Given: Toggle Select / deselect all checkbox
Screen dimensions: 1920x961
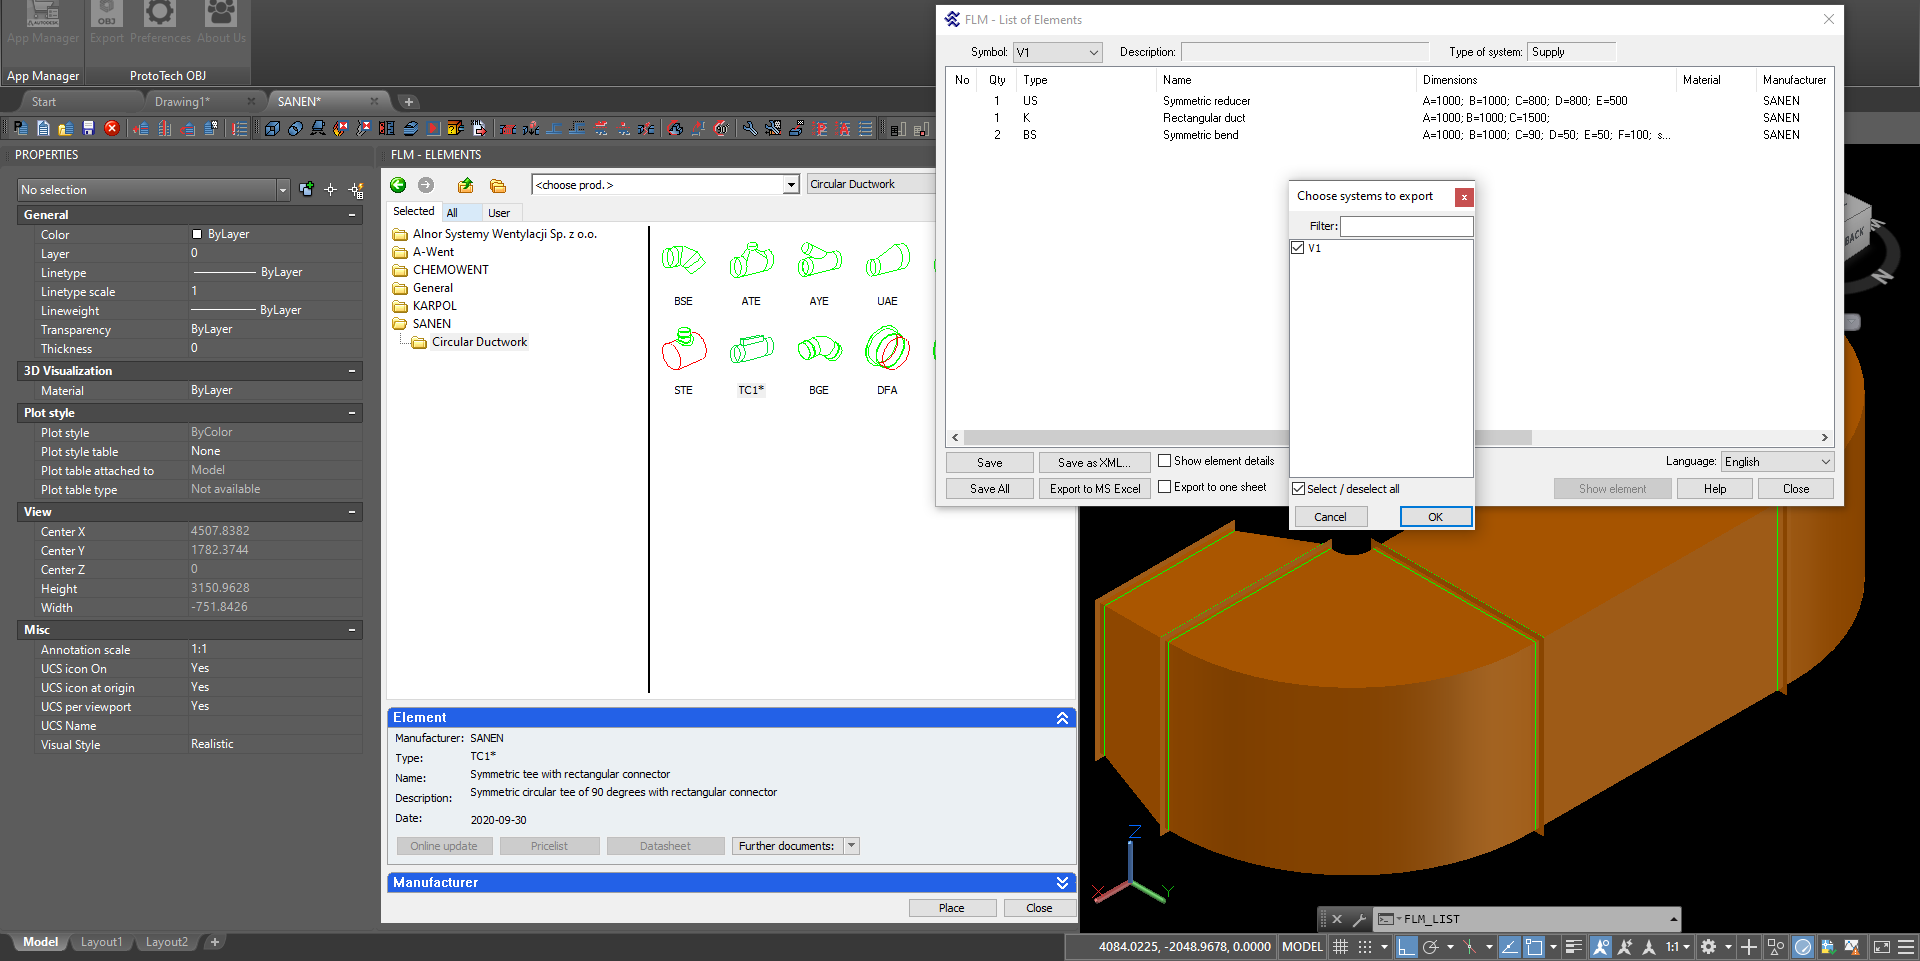Looking at the screenshot, I should click(1299, 489).
